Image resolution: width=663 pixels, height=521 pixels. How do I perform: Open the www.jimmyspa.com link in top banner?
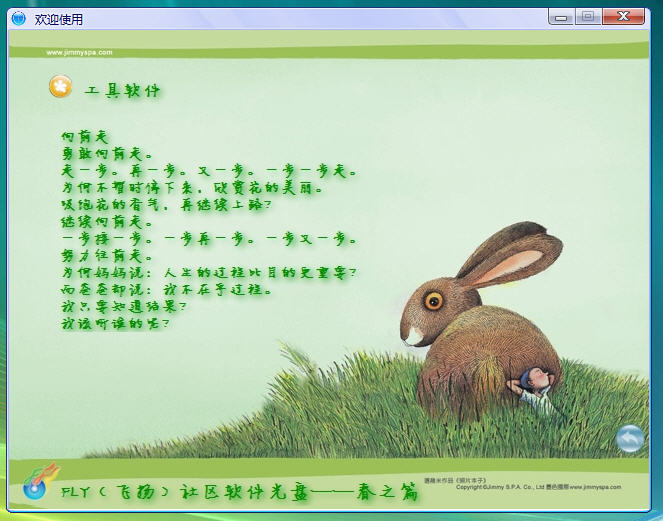pyautogui.click(x=79, y=52)
